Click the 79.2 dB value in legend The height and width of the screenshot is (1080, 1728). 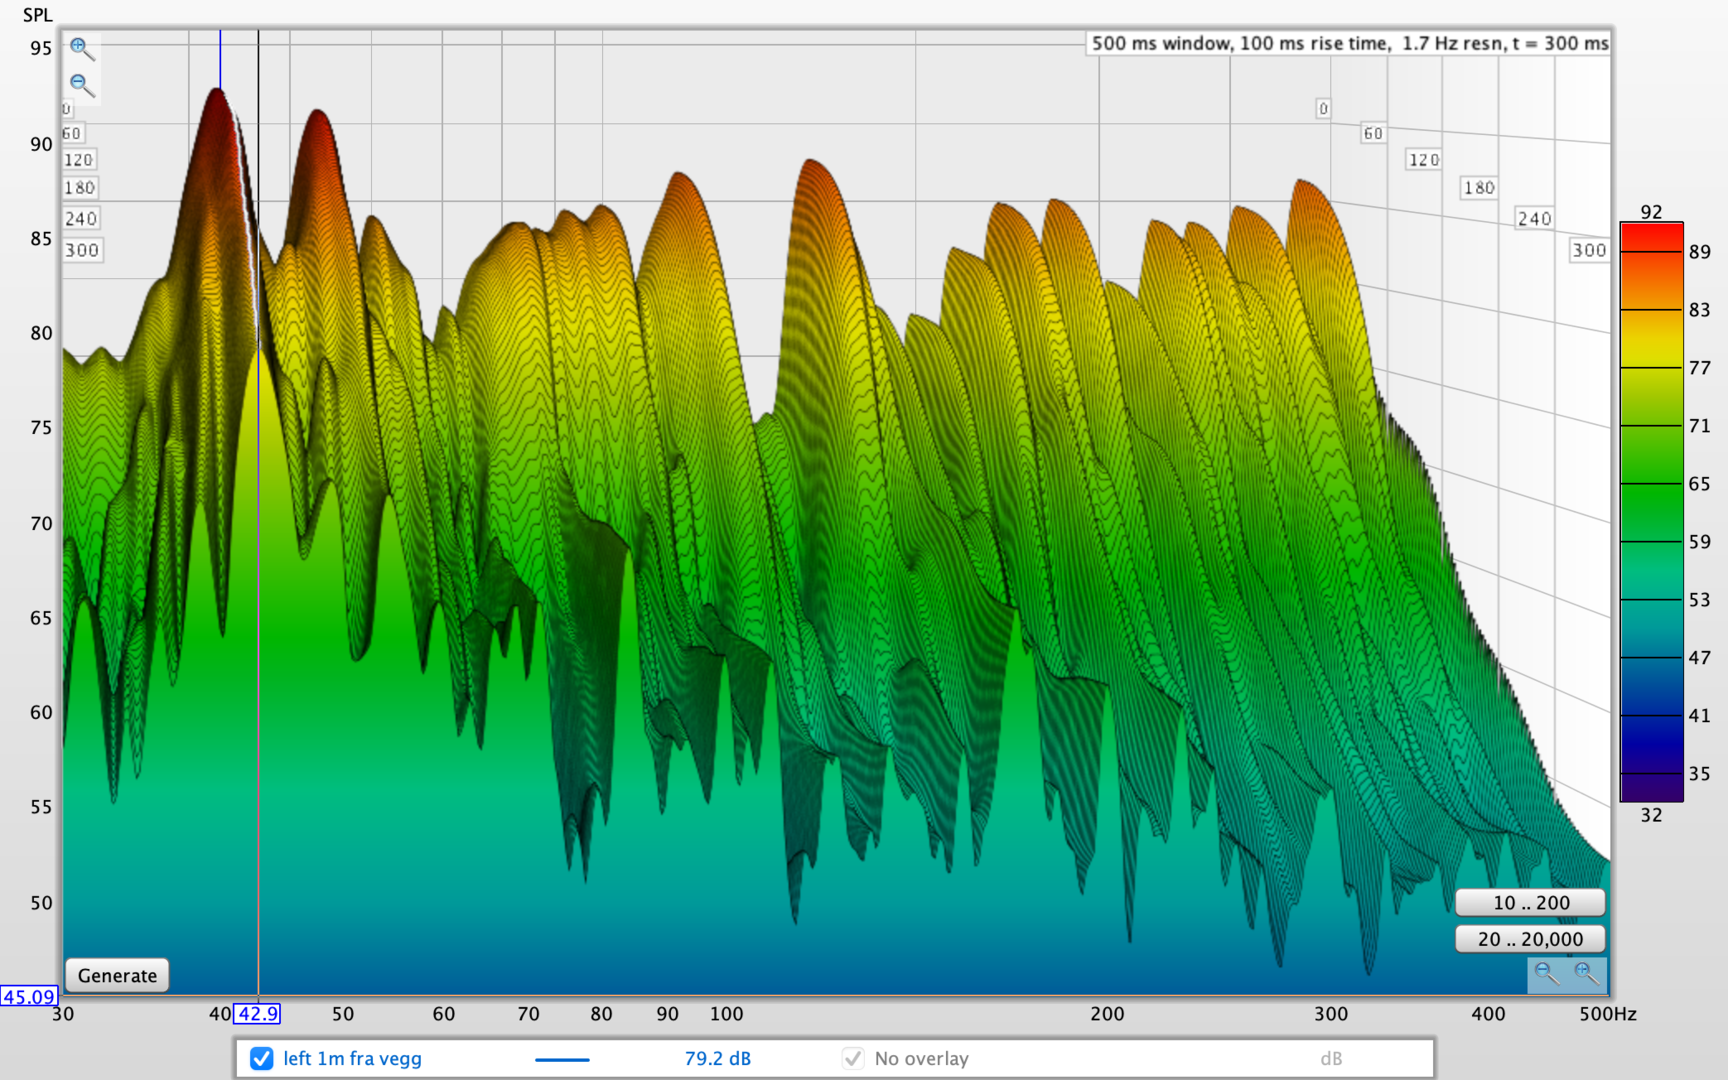point(717,1058)
